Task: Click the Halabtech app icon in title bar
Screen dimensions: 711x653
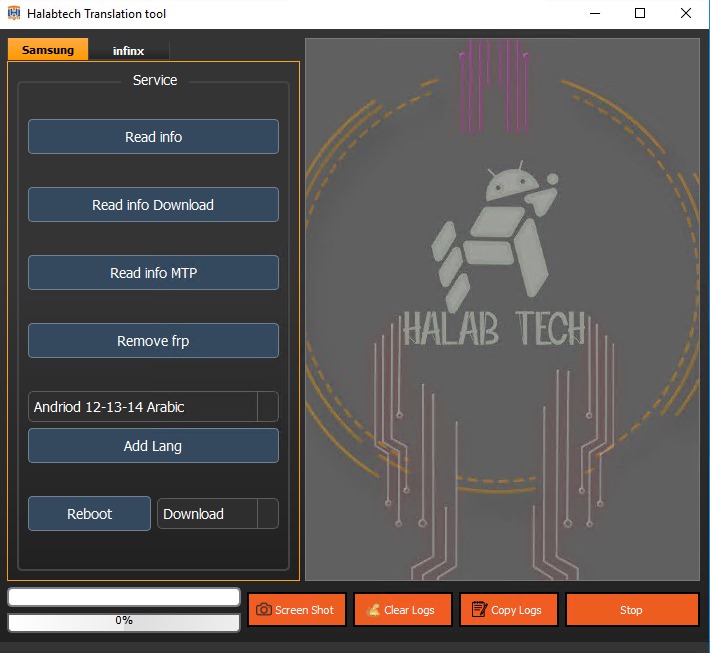Action: coord(14,13)
